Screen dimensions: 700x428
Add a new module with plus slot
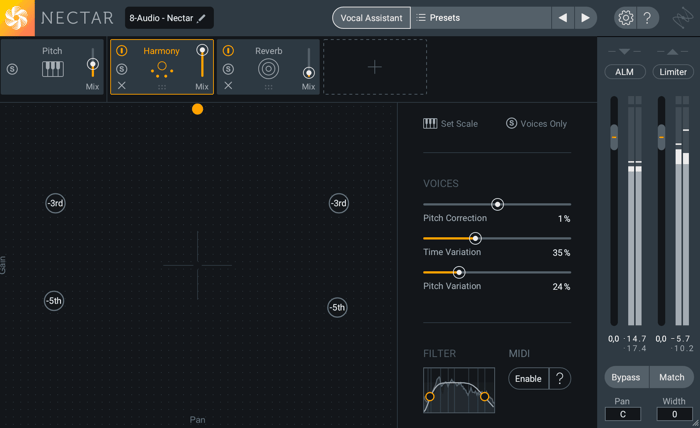pyautogui.click(x=375, y=67)
